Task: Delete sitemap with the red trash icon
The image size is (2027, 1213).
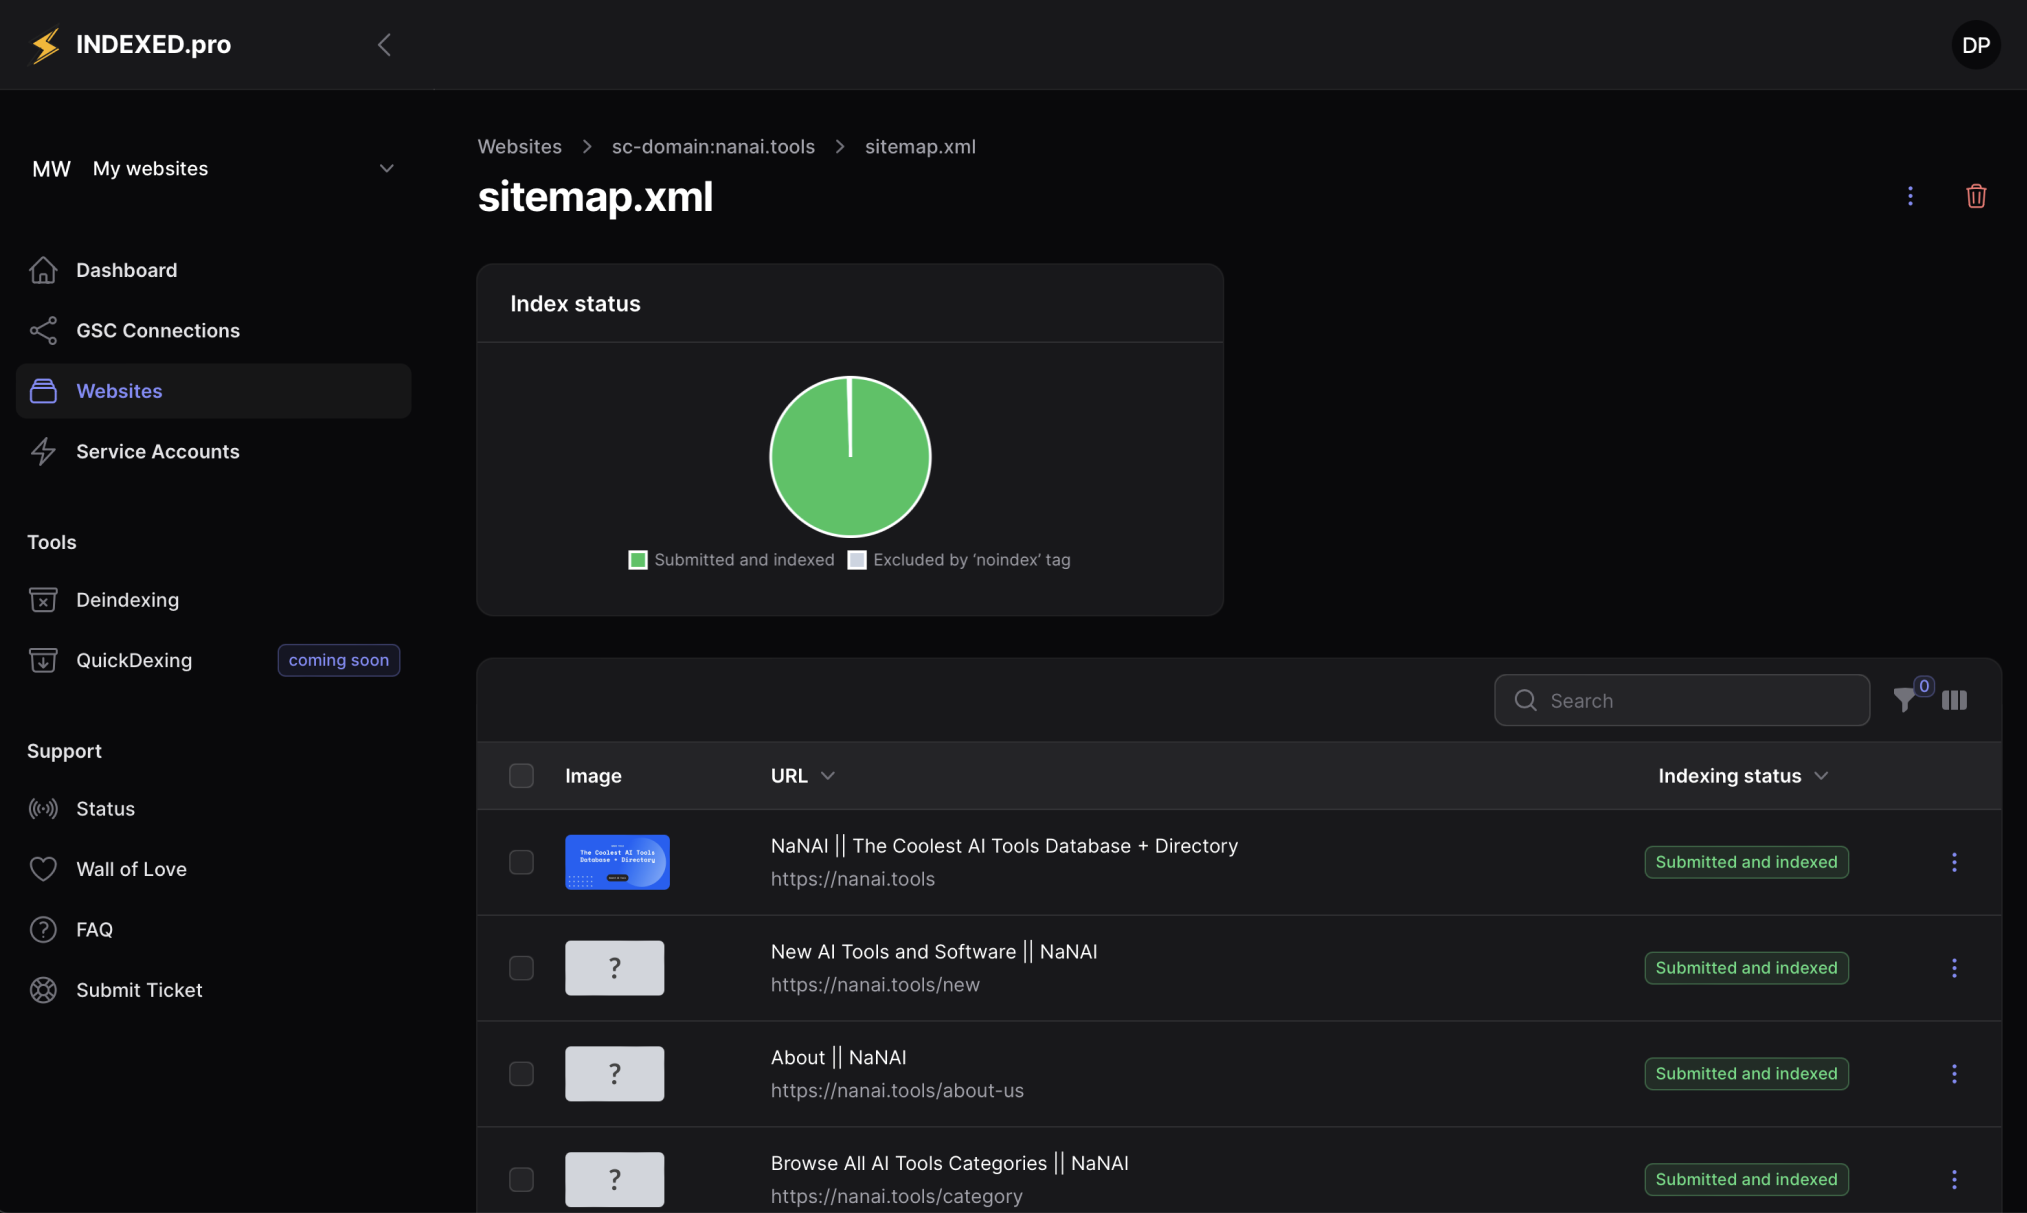Action: point(1975,196)
